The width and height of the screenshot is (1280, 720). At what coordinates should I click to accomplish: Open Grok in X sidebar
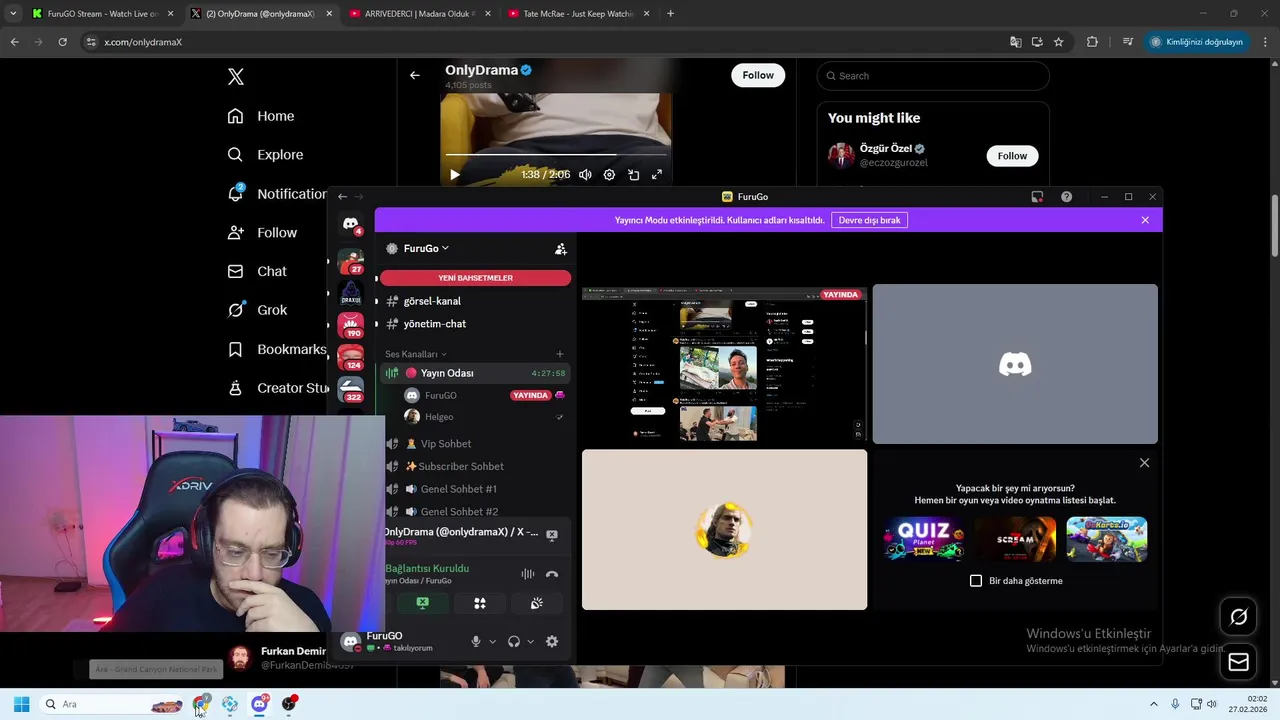[257, 310]
